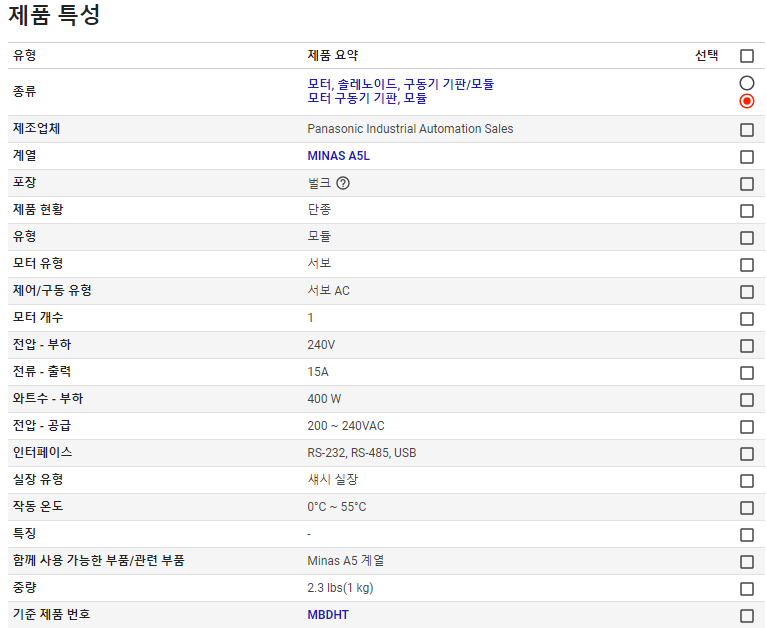Click the 제품 요약 column header

tap(333, 55)
